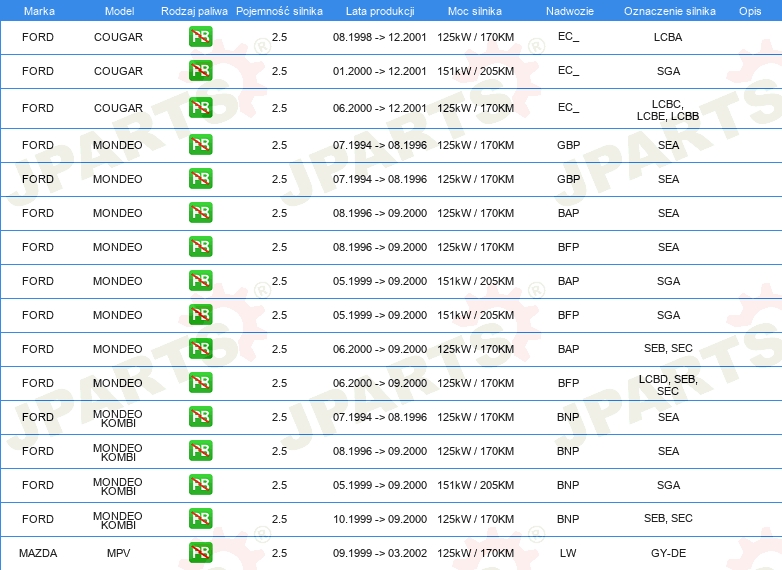
Task: Click the fuel icon in the COUGAR LCBC row
Action: [x=200, y=107]
